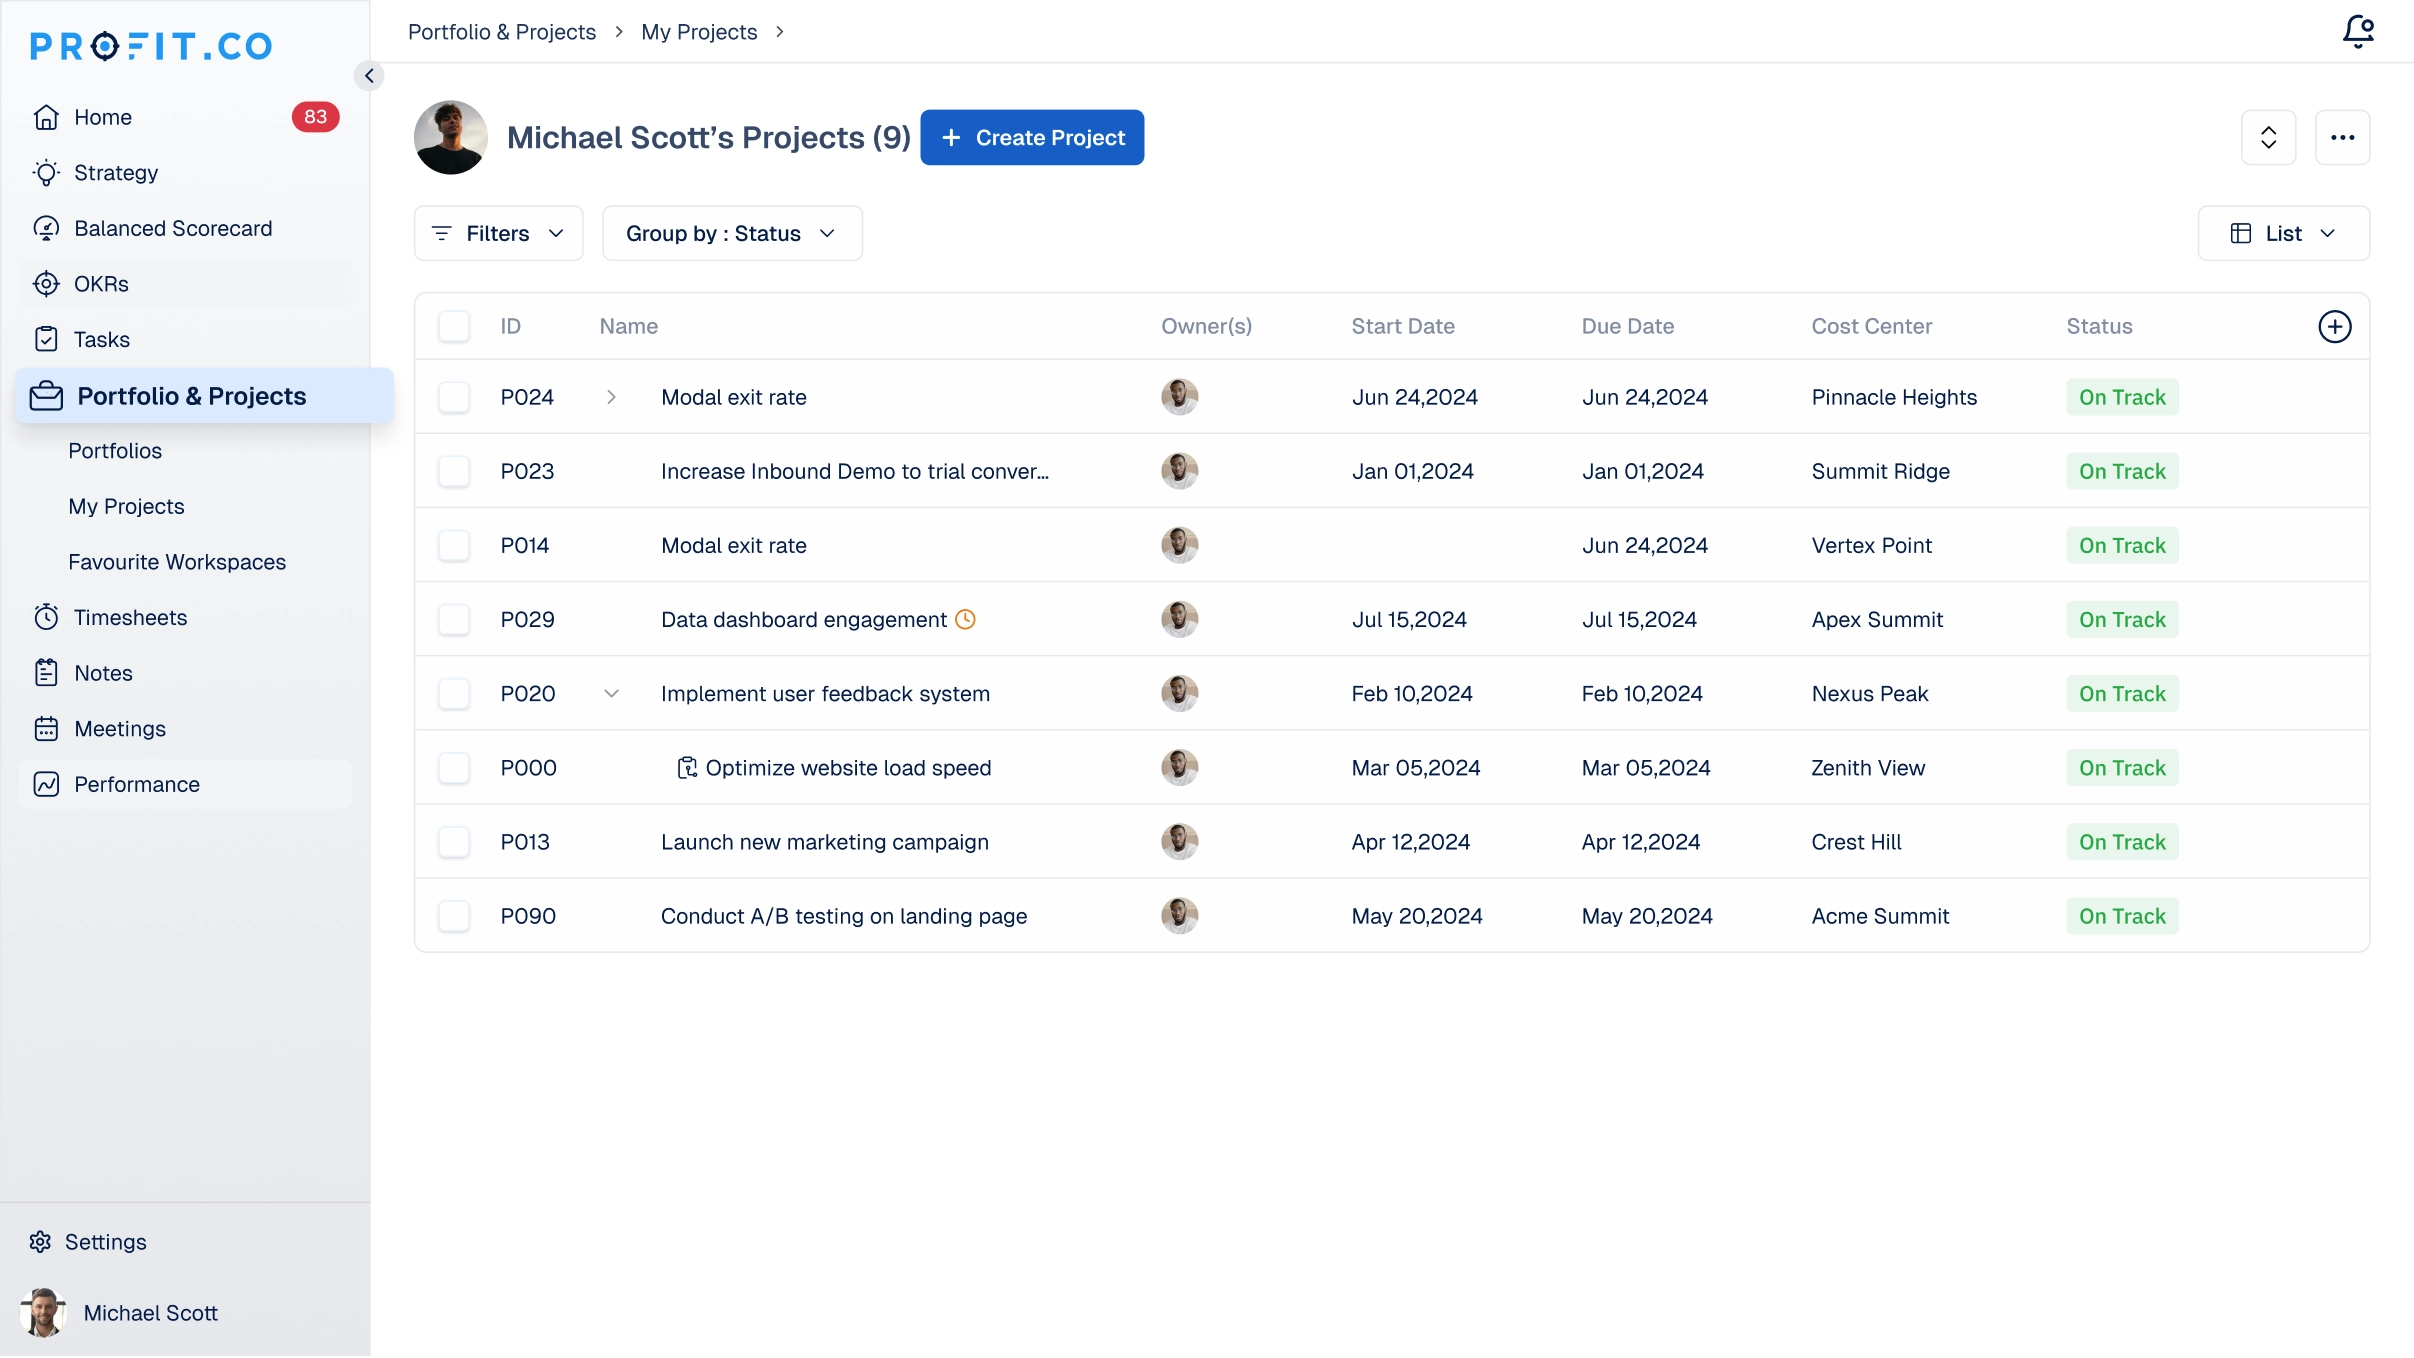Image resolution: width=2414 pixels, height=1358 pixels.
Task: Click the task icon next to Optimize website load speed
Action: (x=687, y=768)
